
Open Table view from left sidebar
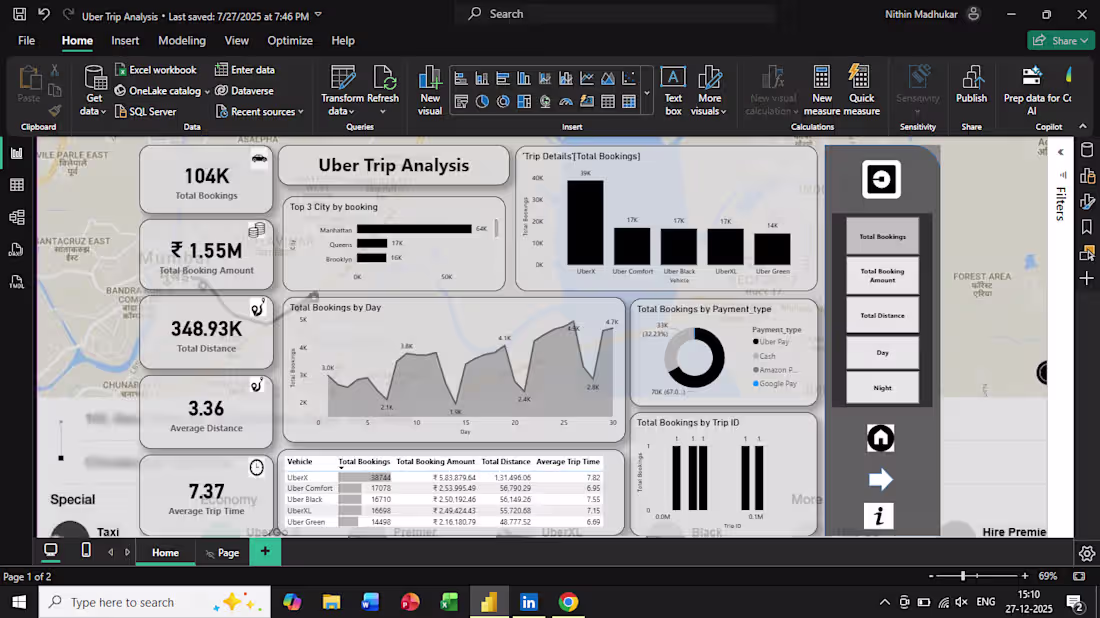pos(16,185)
